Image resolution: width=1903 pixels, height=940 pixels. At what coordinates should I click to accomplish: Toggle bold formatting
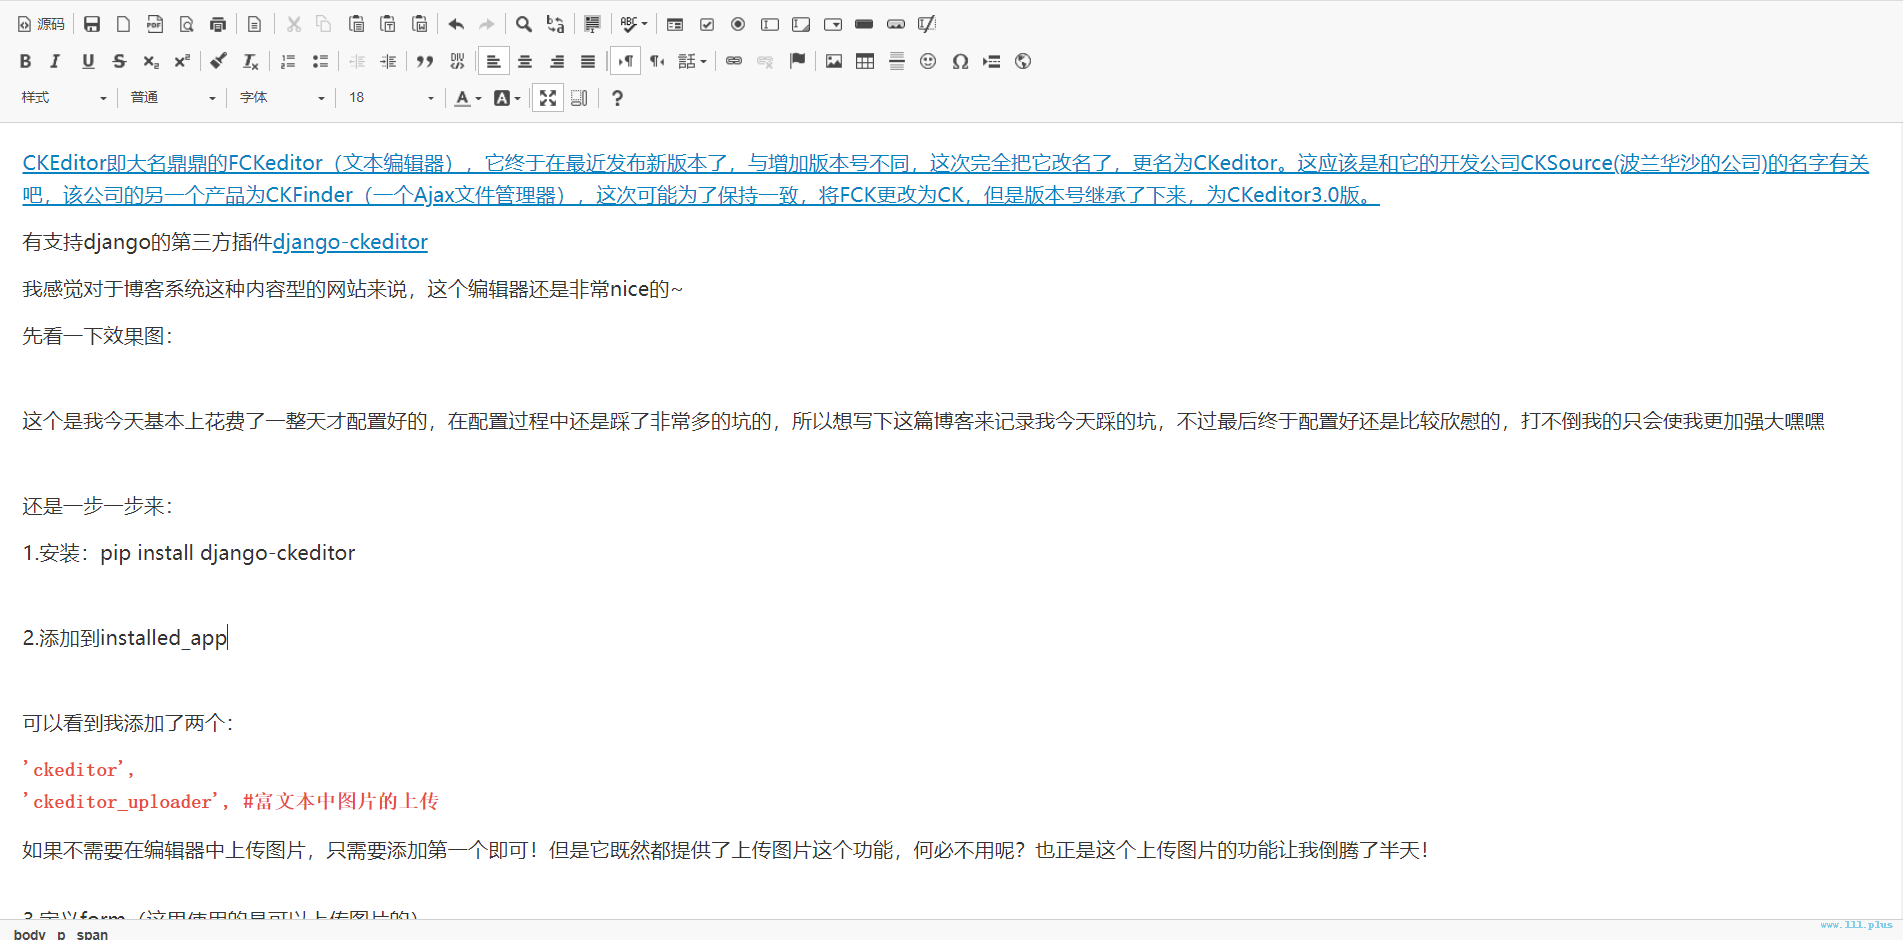click(x=25, y=61)
